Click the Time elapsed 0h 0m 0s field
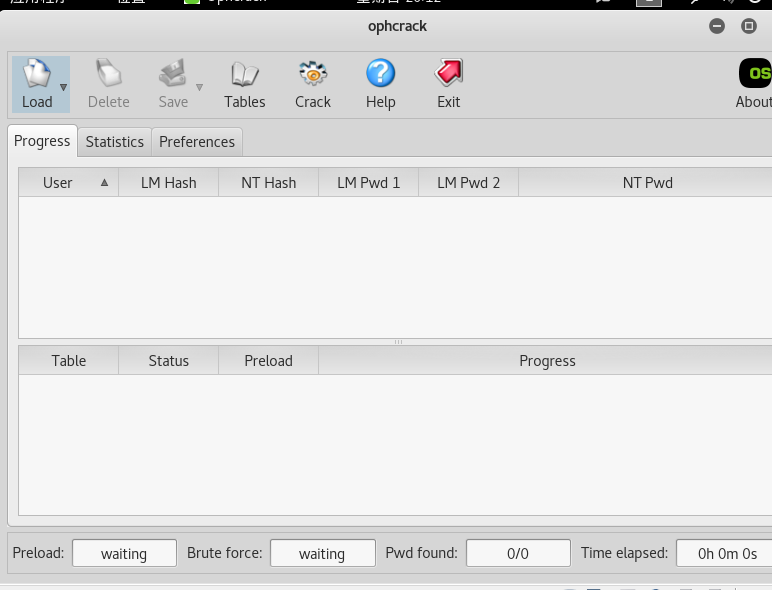The image size is (772, 590). (x=726, y=553)
